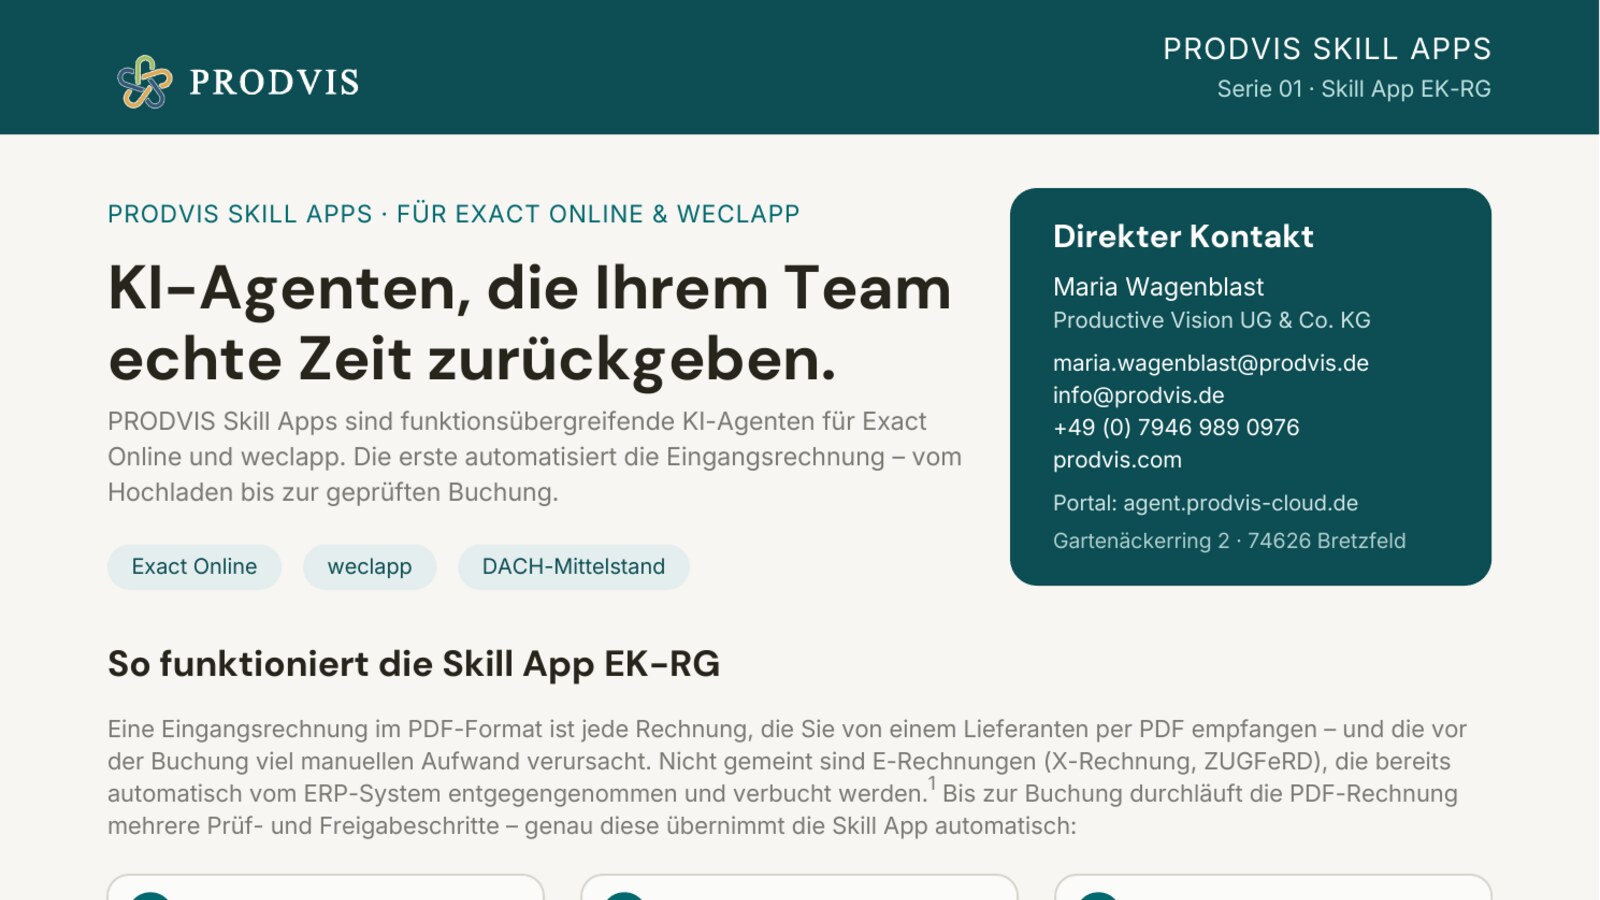1600x900 pixels.
Task: Click the PRODVIS knot logo icon
Action: pos(145,82)
